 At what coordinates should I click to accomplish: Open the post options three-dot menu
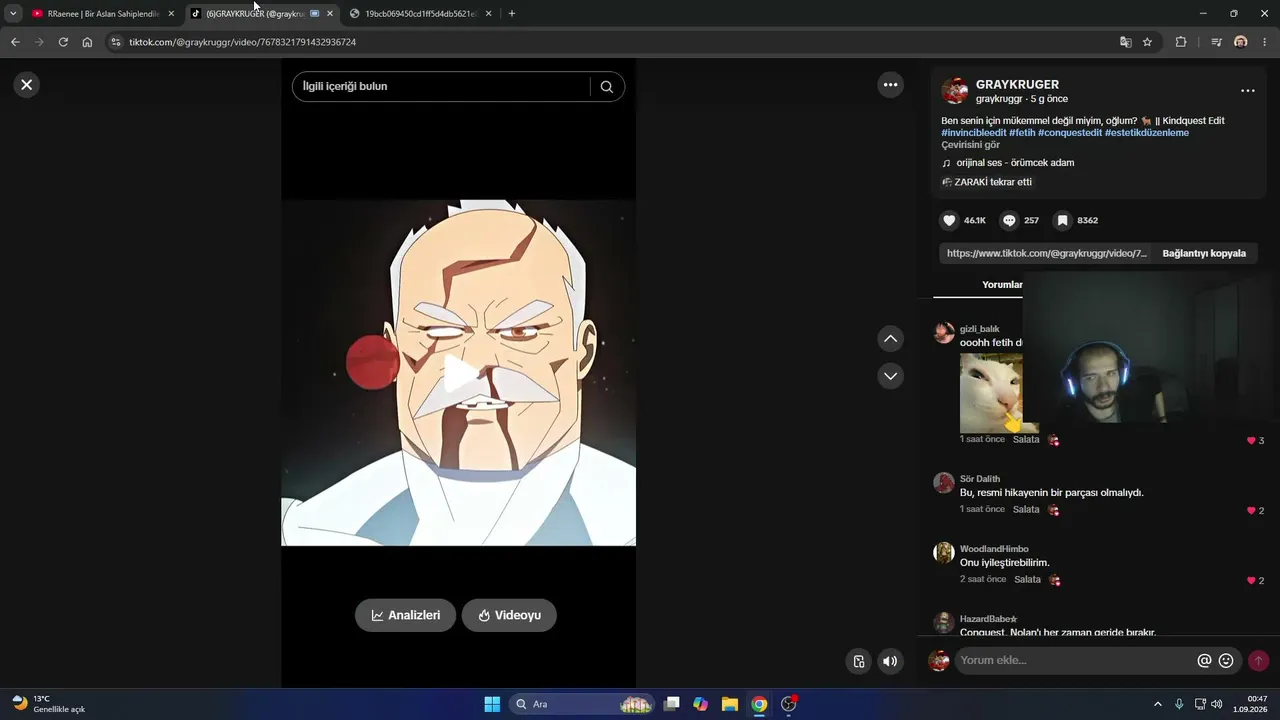point(1247,91)
